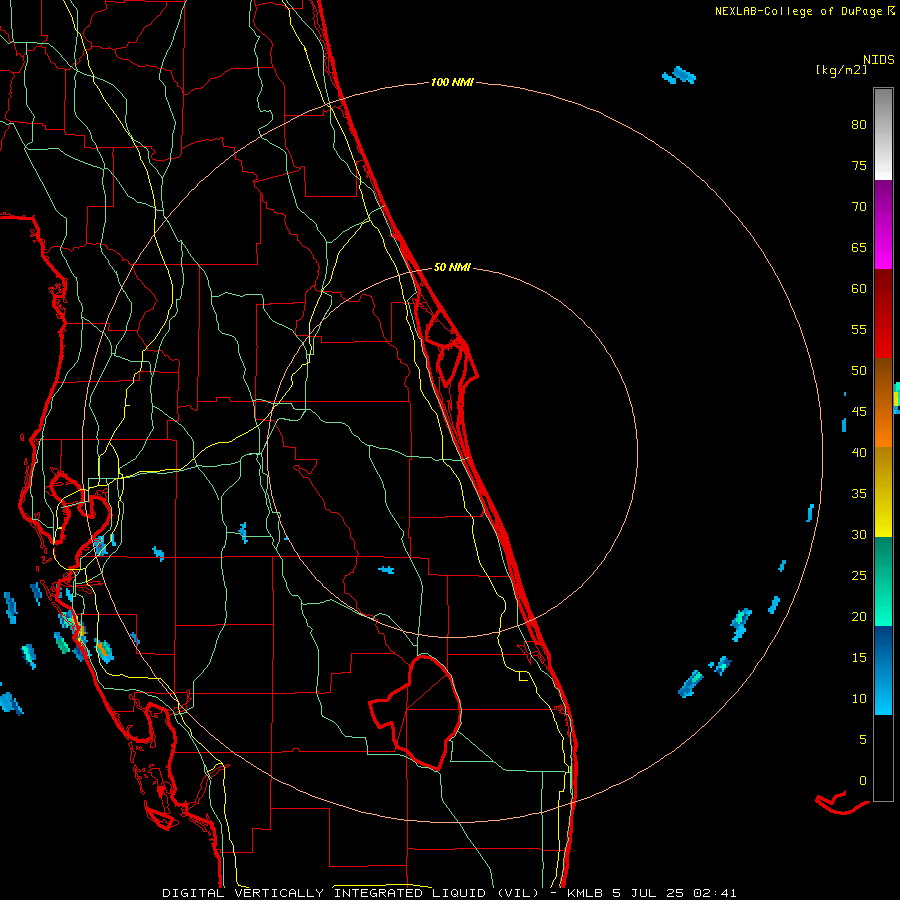Click the 50 value on the VIL scale
Viewport: 900px width, 900px height.
click(x=859, y=371)
